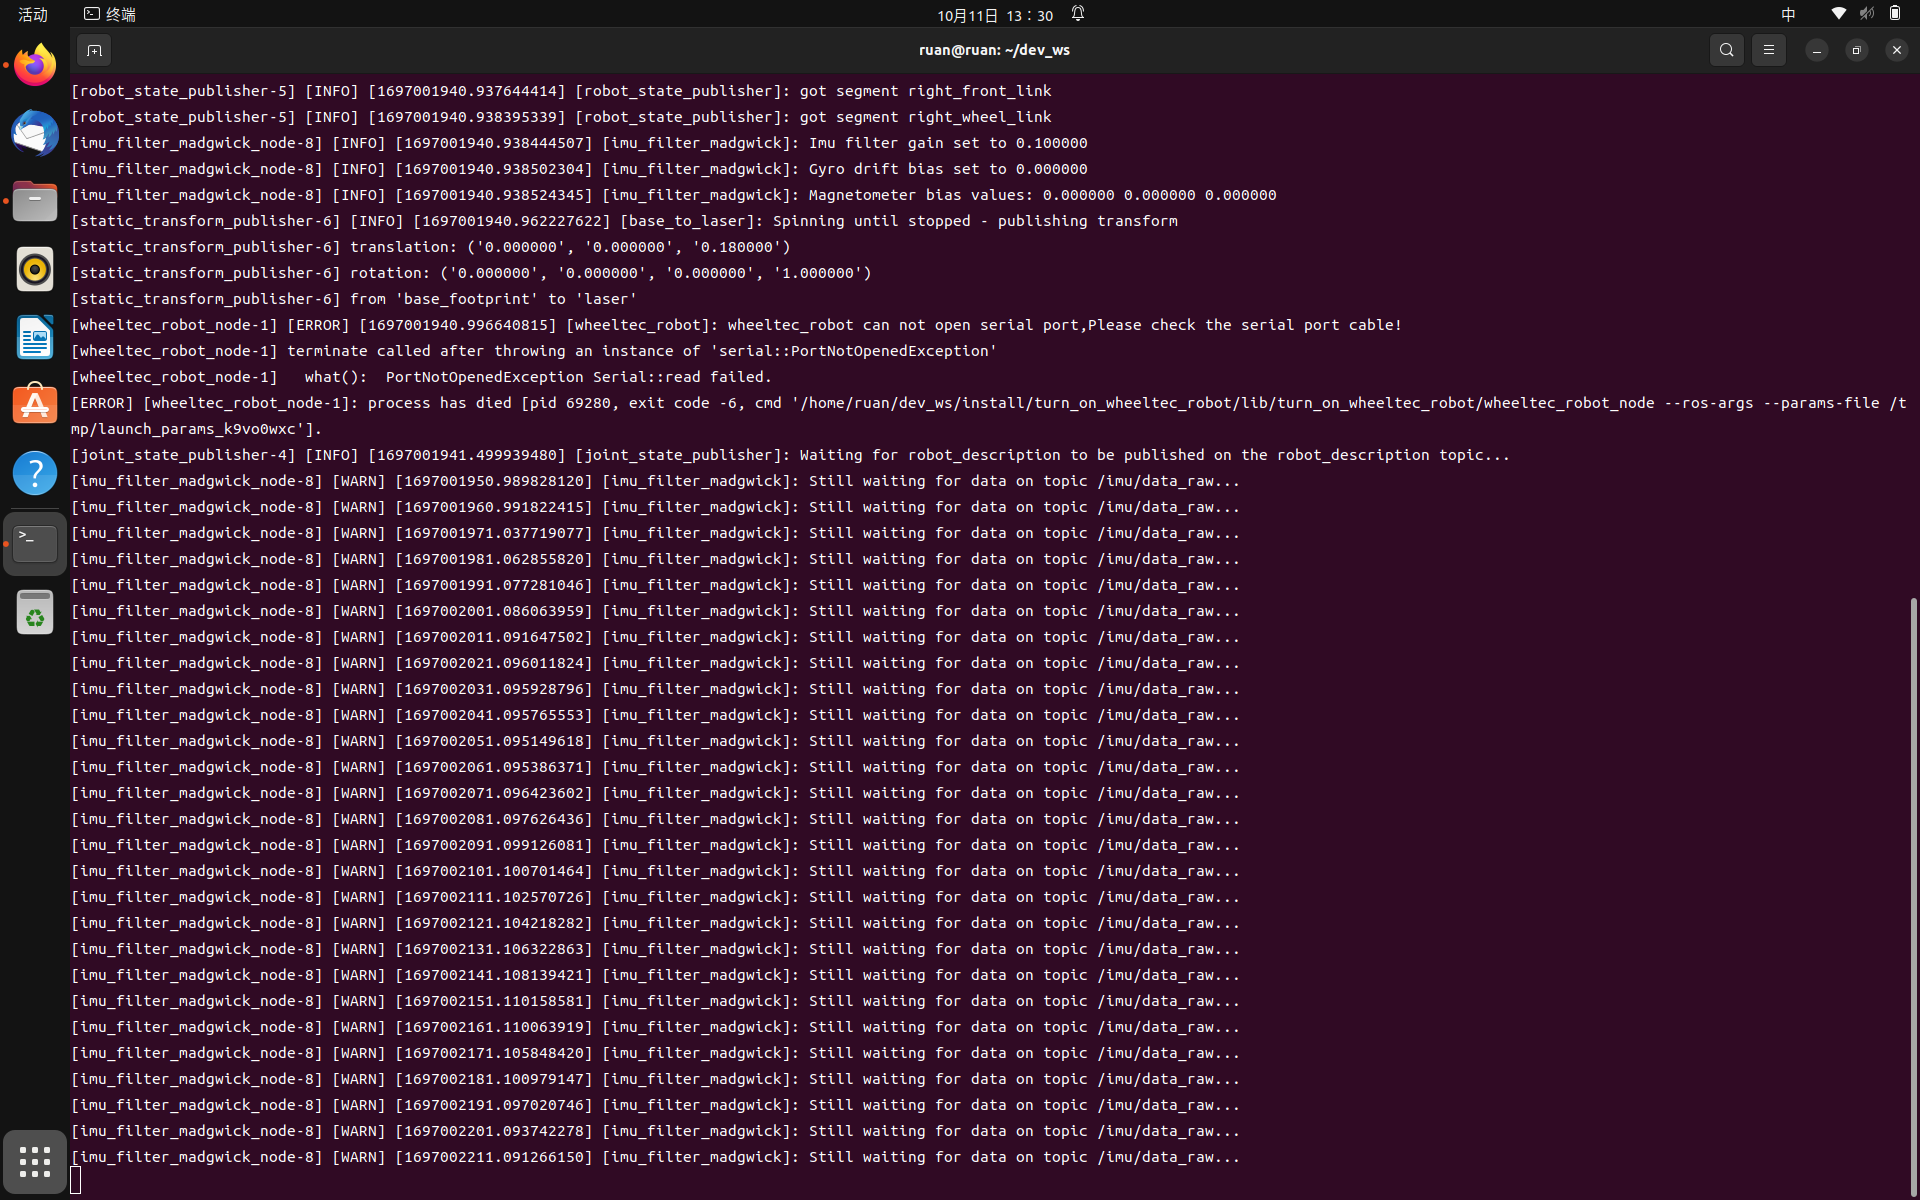Switch the input method indicator
The height and width of the screenshot is (1200, 1920).
point(1788,14)
